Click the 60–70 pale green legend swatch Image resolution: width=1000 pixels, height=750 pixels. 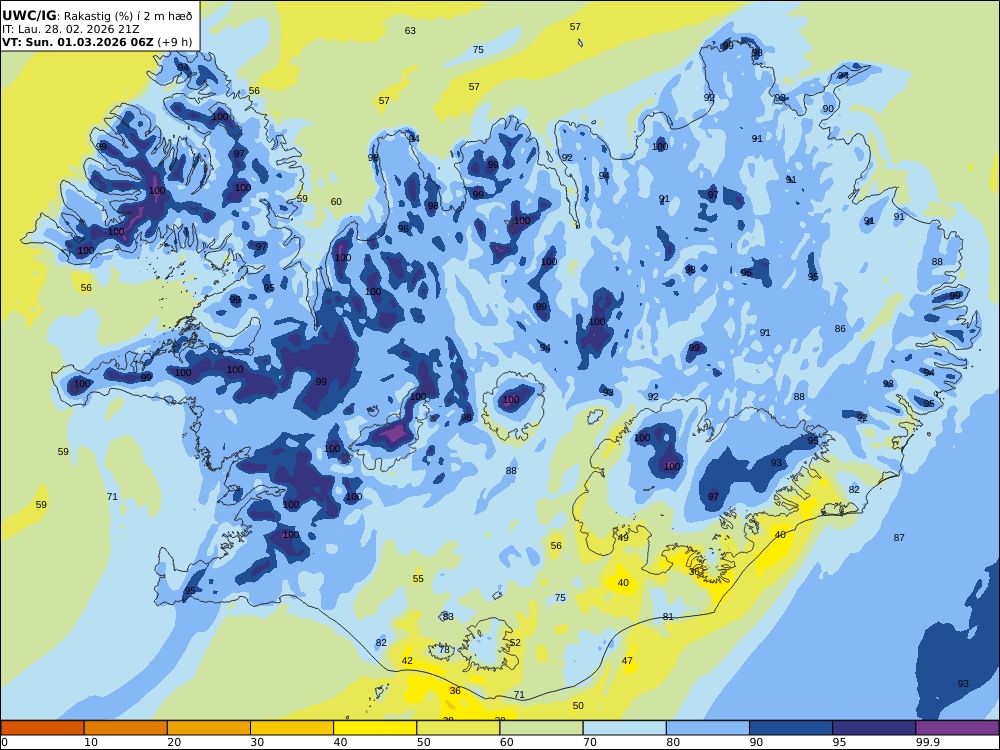[x=541, y=728]
